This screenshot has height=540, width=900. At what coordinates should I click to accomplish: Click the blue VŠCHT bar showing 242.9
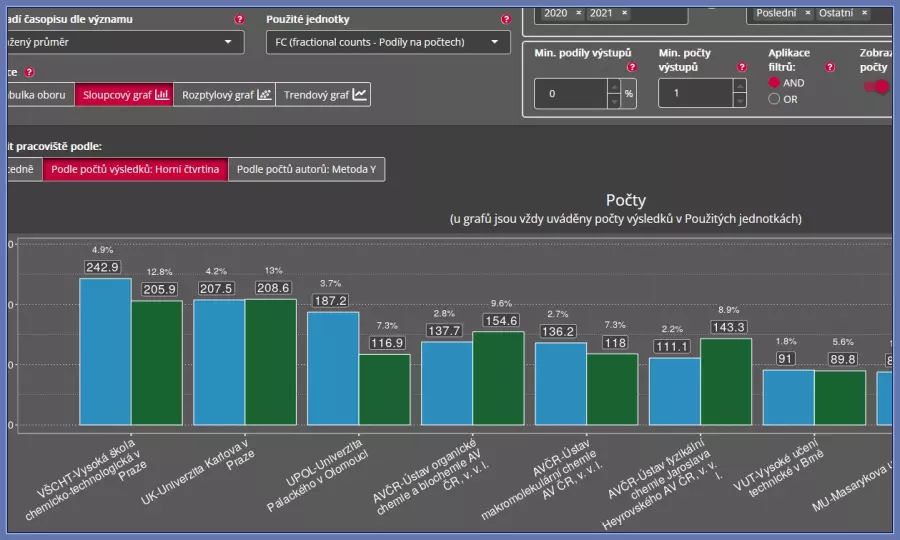pos(105,350)
